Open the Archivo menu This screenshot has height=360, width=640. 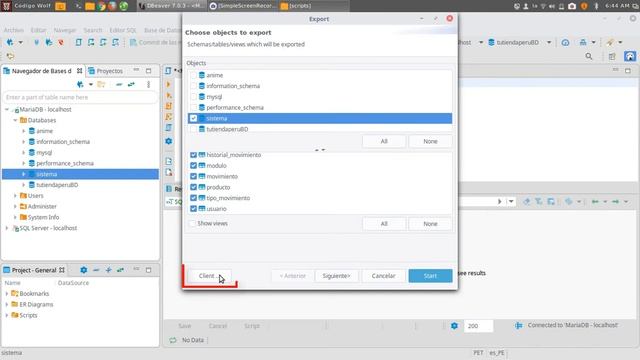coord(14,30)
